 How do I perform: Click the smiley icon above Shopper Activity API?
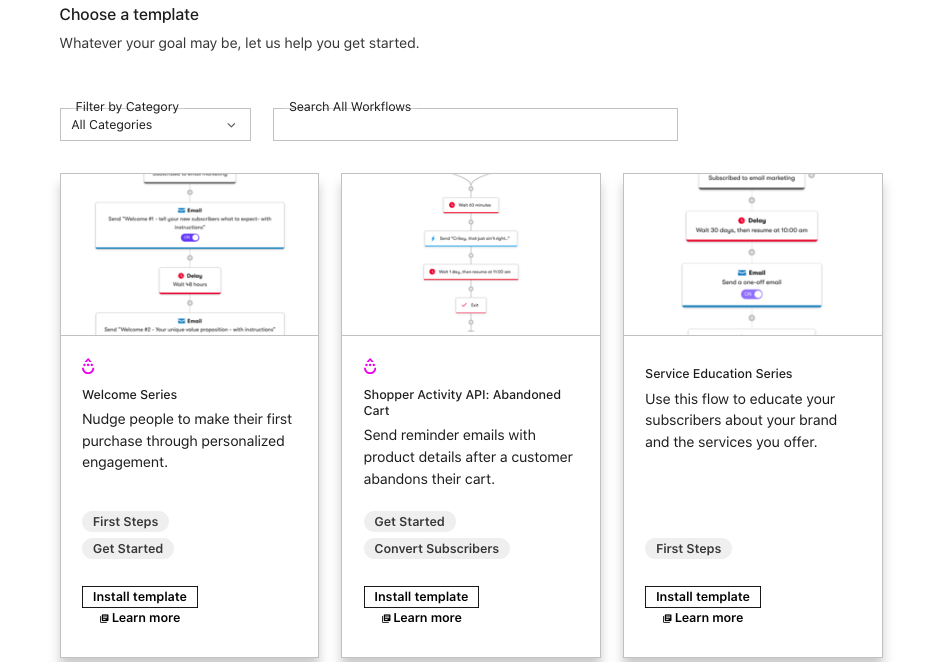[x=370, y=366]
